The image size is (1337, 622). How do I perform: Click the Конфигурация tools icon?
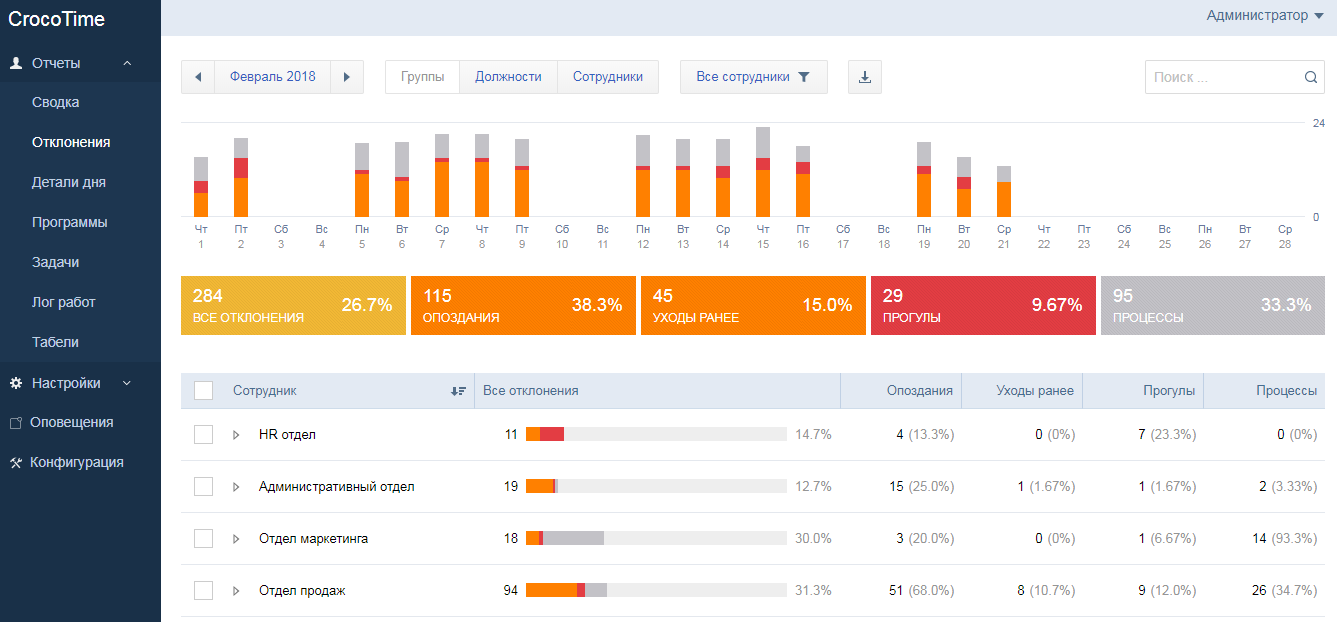pos(16,463)
